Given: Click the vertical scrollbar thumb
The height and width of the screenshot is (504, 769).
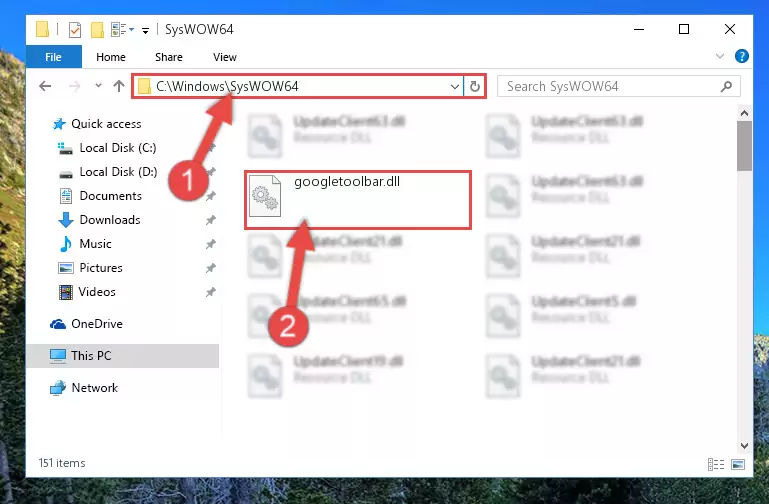Looking at the screenshot, I should pyautogui.click(x=744, y=146).
